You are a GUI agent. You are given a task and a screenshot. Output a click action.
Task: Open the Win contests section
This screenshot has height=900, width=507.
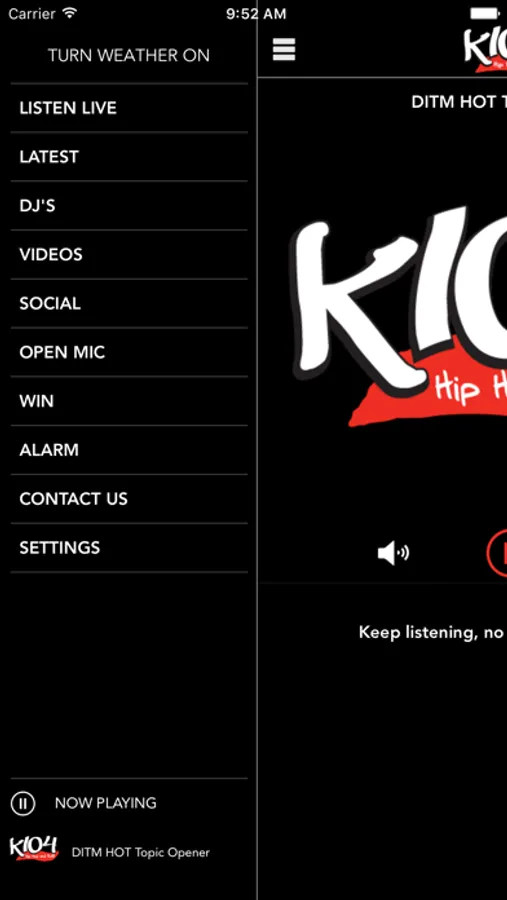click(129, 401)
